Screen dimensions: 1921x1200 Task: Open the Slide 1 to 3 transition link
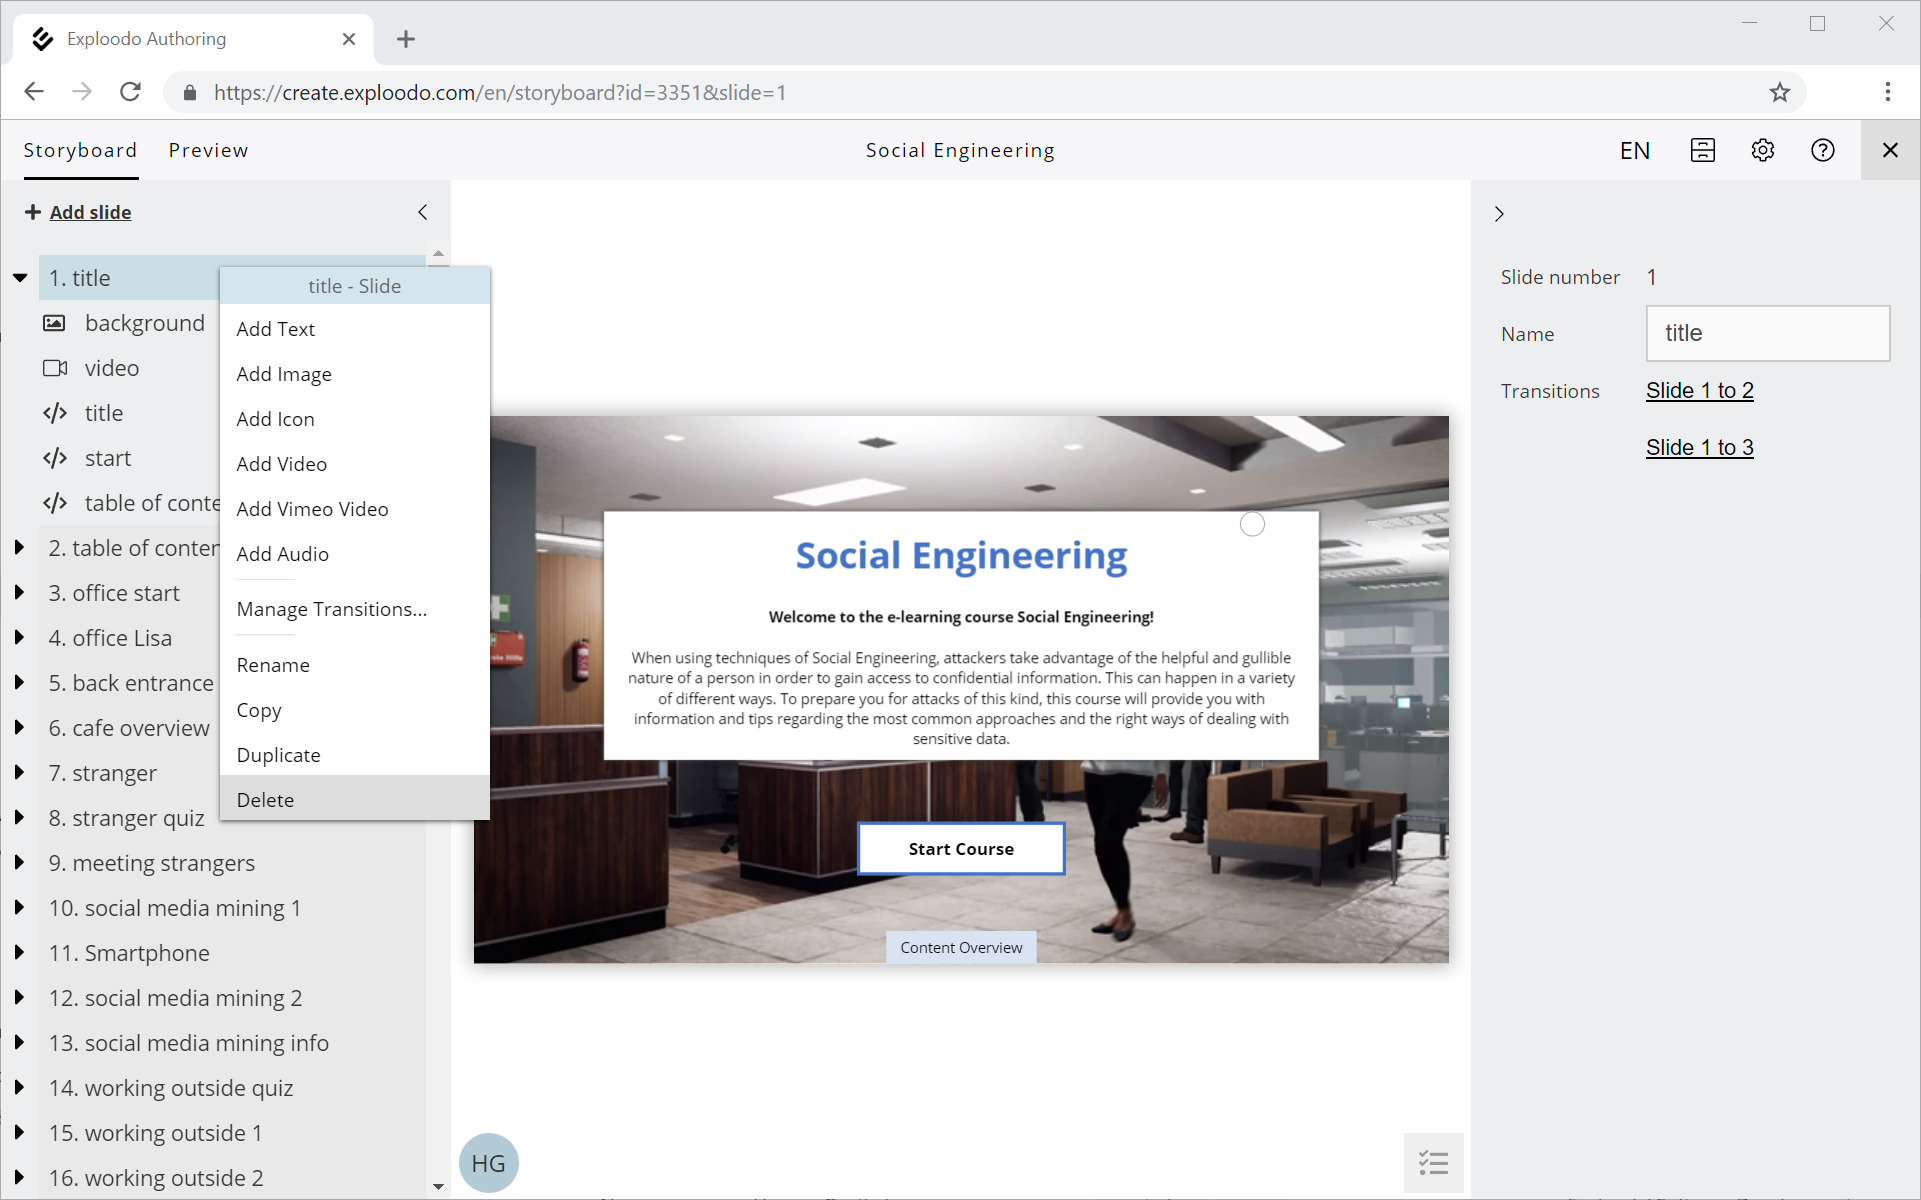1699,447
